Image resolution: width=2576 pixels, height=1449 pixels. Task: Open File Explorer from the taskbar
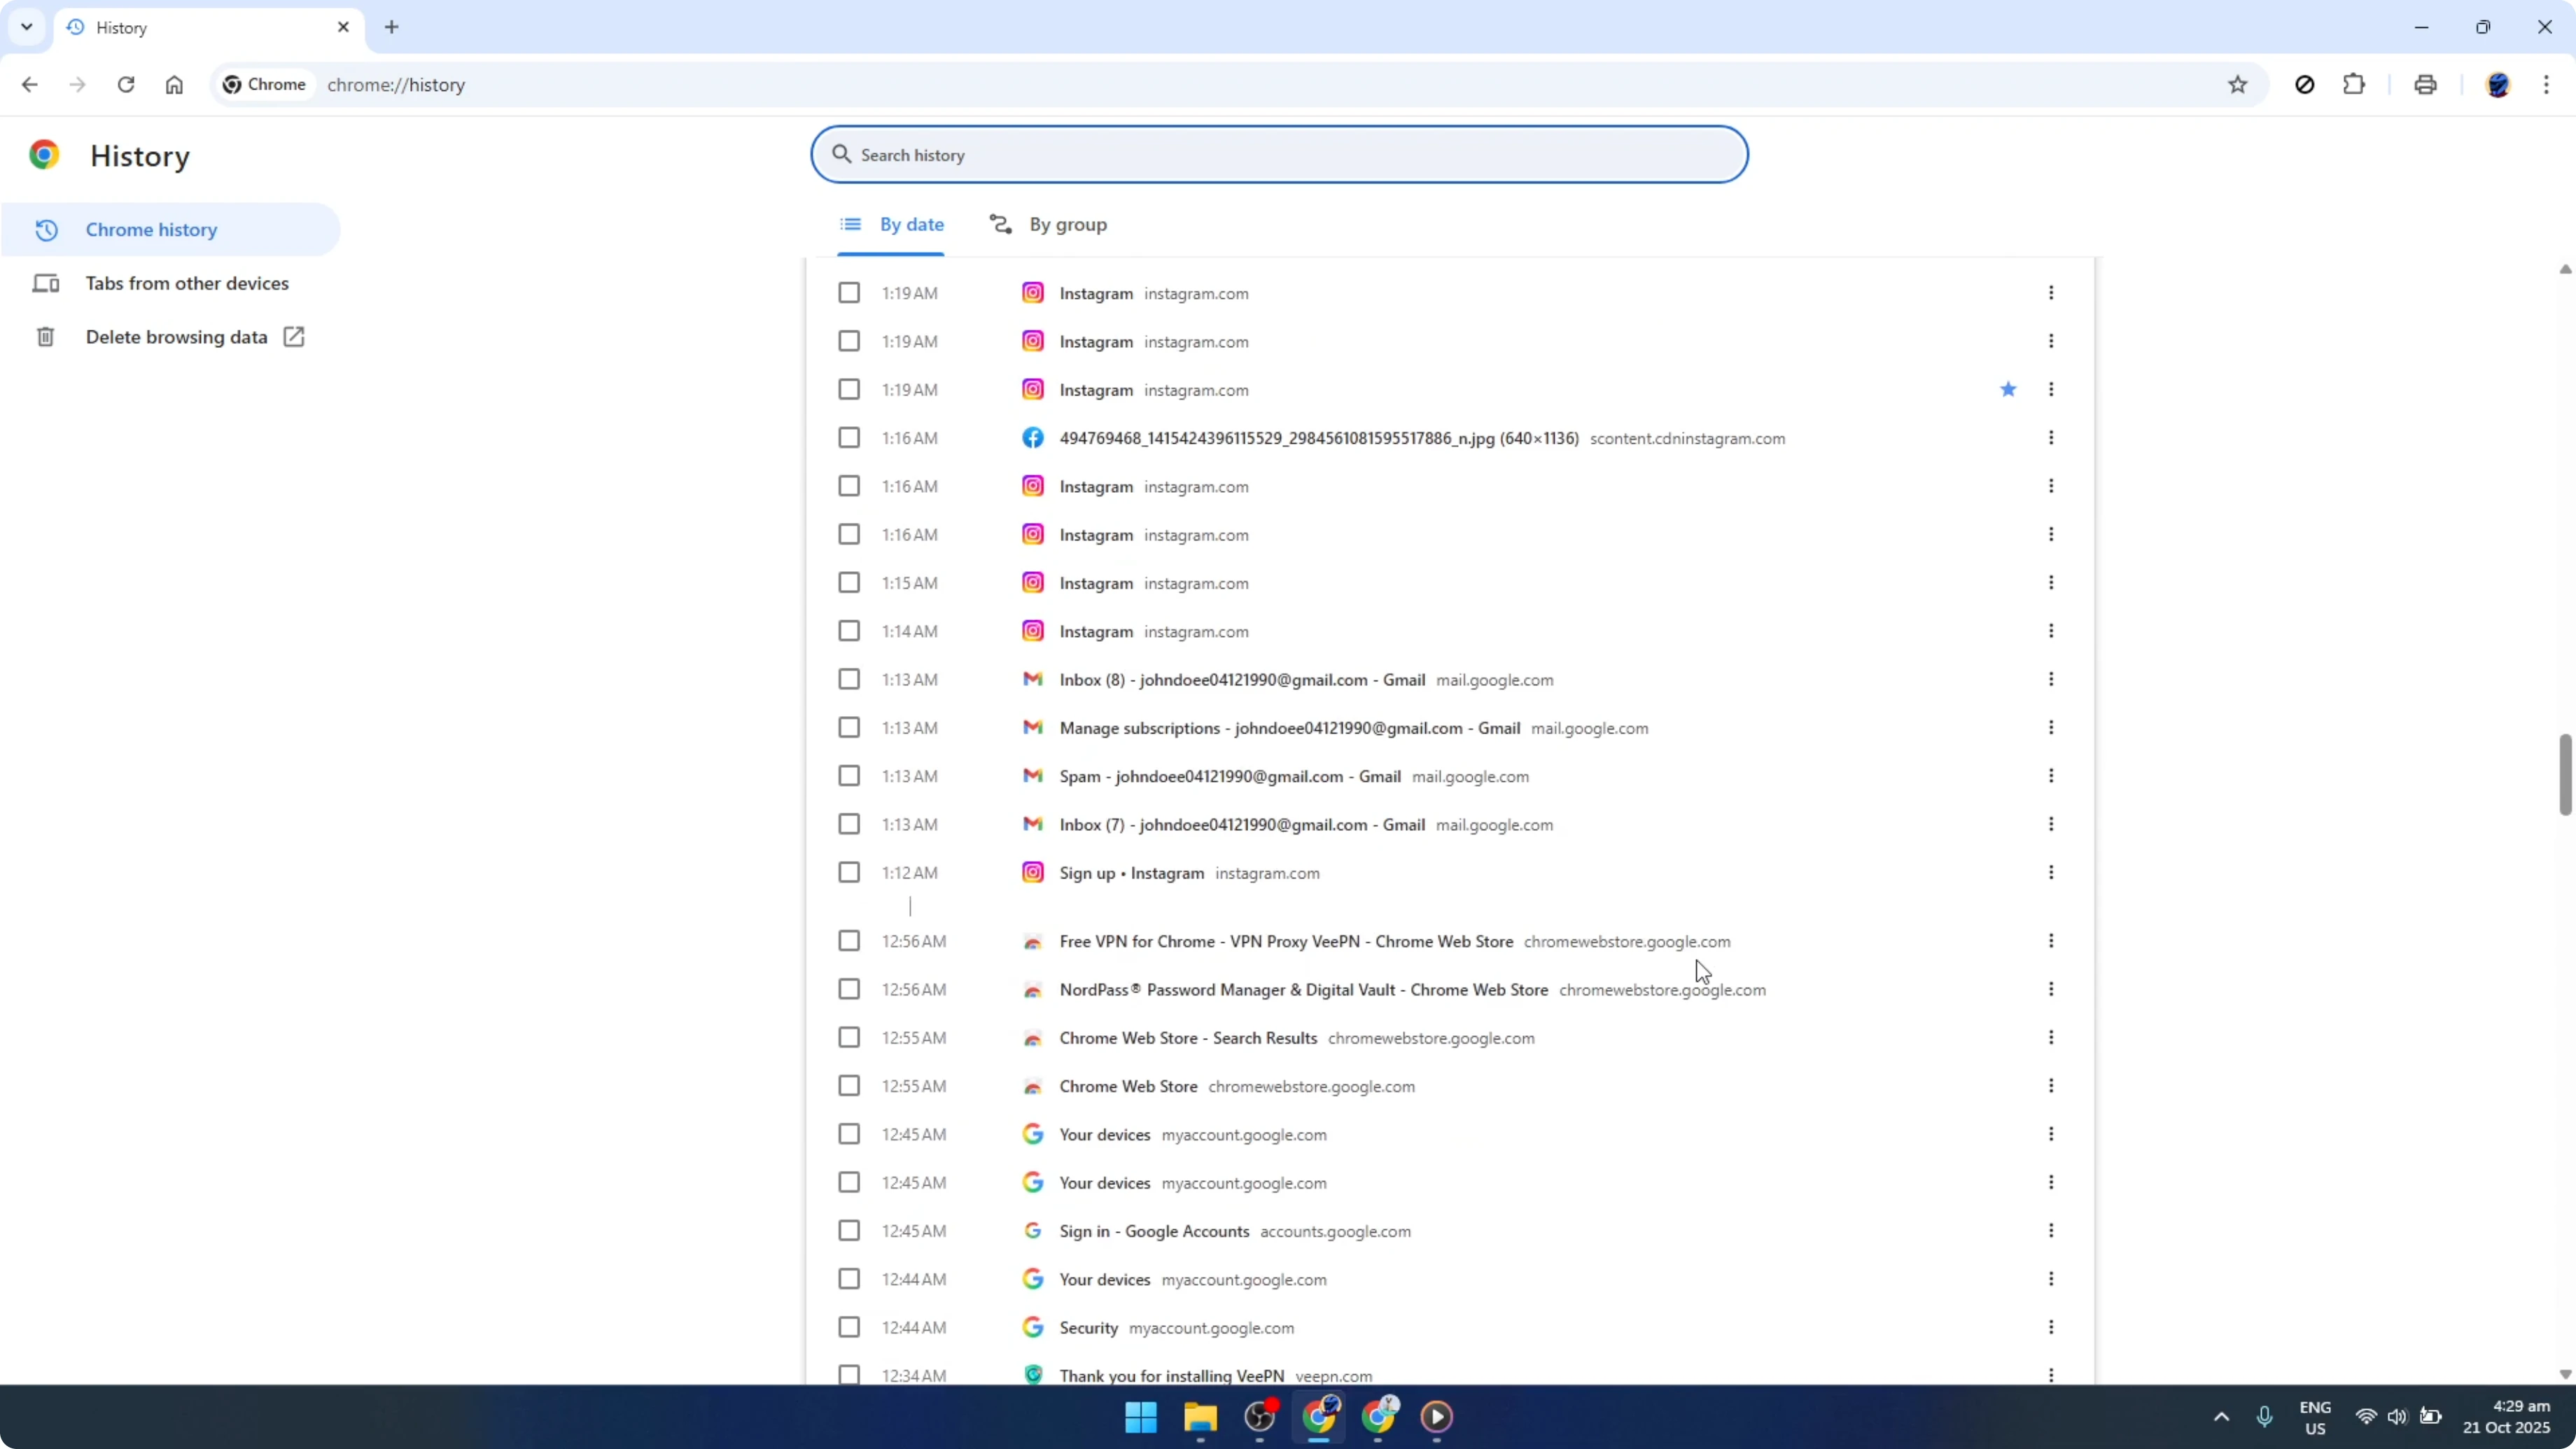pos(1200,1417)
